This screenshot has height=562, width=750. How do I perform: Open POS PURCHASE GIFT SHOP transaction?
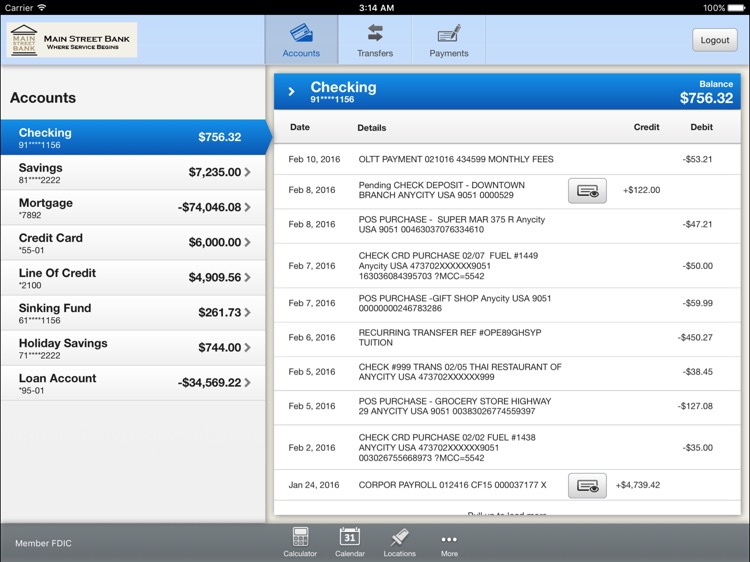[x=507, y=304]
